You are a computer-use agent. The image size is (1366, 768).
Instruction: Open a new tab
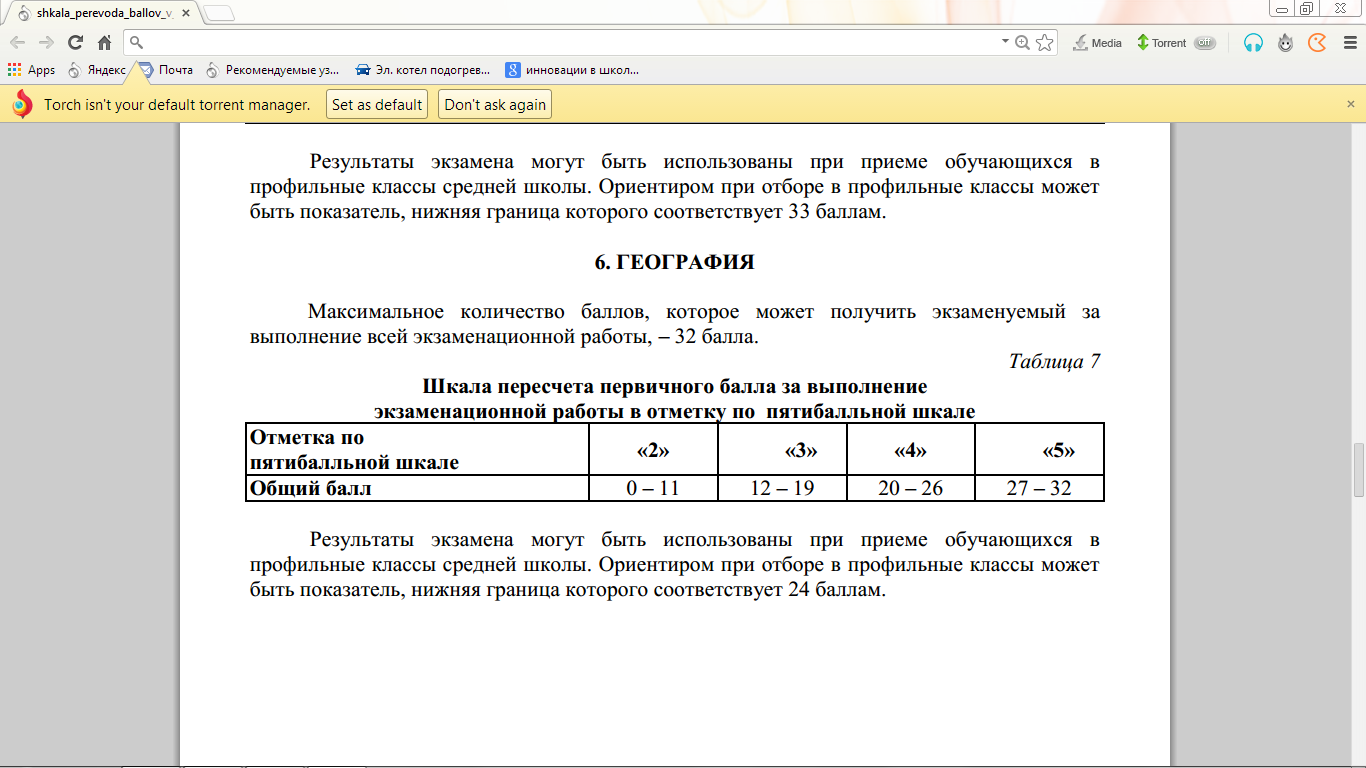pos(219,13)
